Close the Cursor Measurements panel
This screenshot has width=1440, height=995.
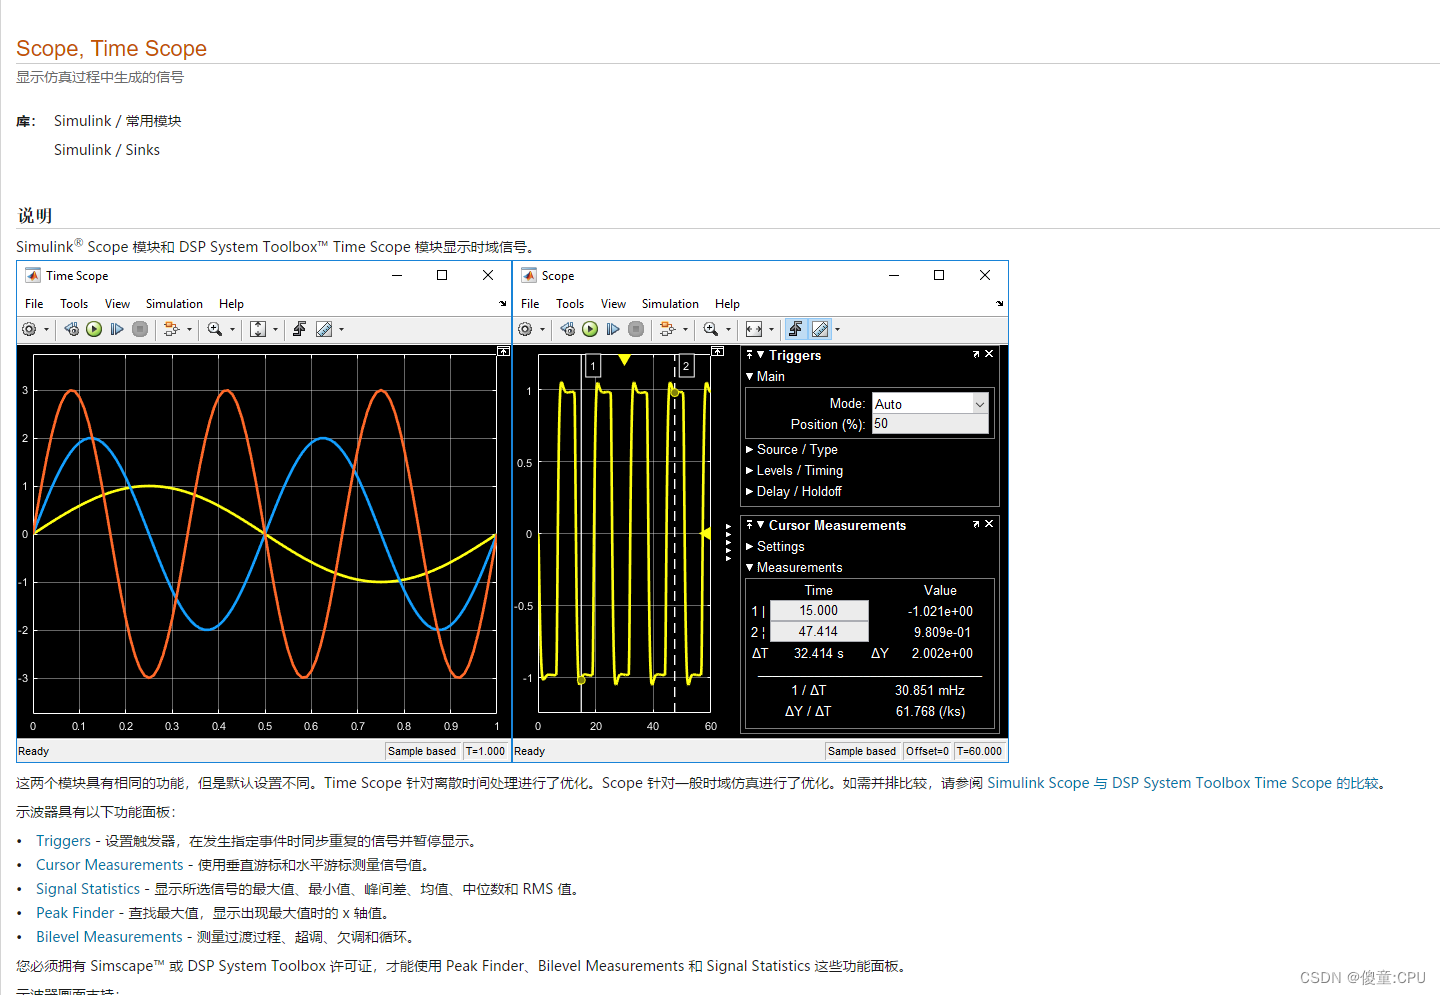pyautogui.click(x=989, y=524)
